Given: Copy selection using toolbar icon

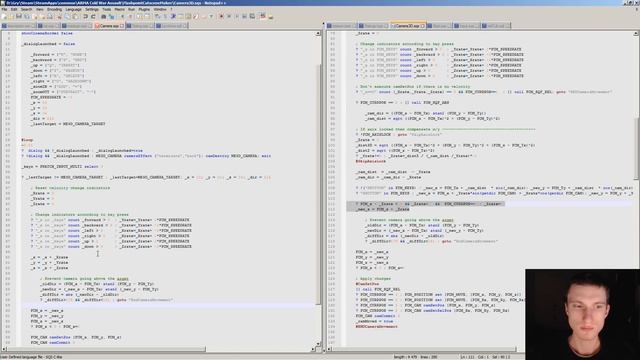Looking at the screenshot, I should point(67,16).
